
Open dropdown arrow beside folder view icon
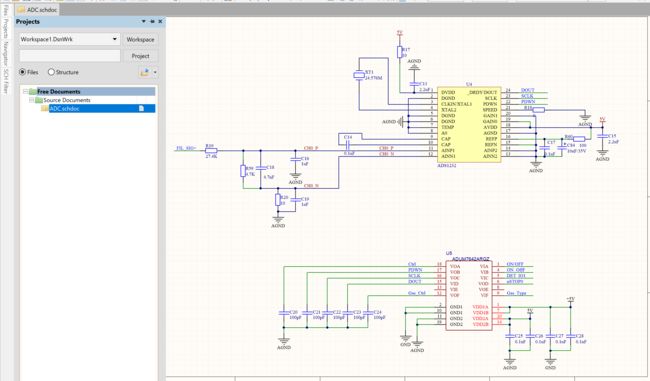point(155,73)
